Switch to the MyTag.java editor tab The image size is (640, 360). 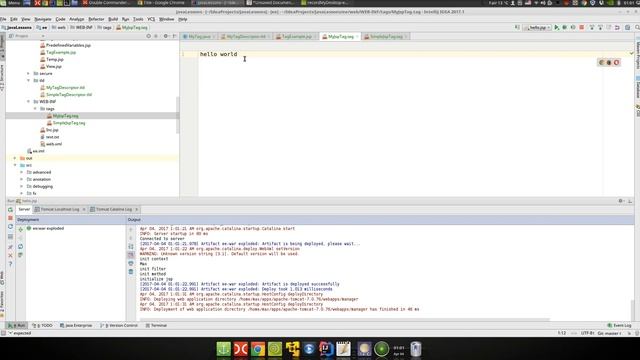(199, 36)
